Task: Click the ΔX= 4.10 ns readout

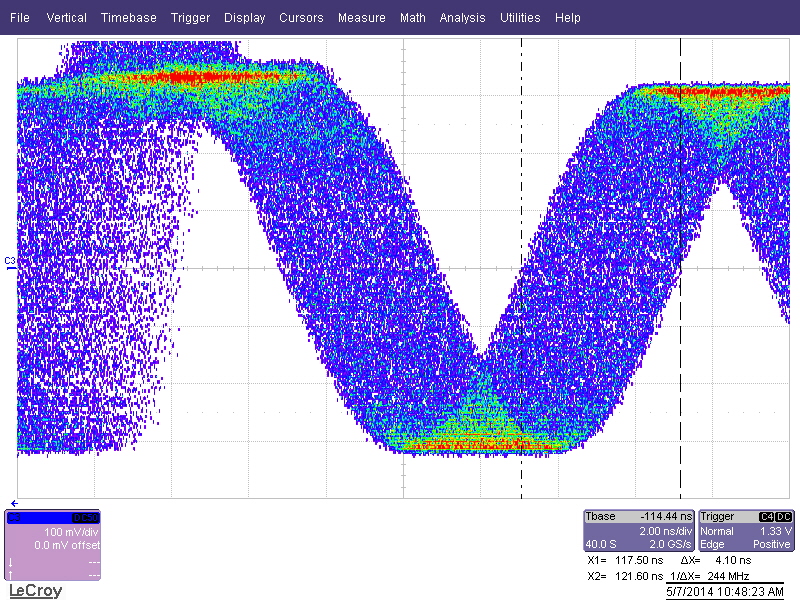Action: click(x=716, y=560)
